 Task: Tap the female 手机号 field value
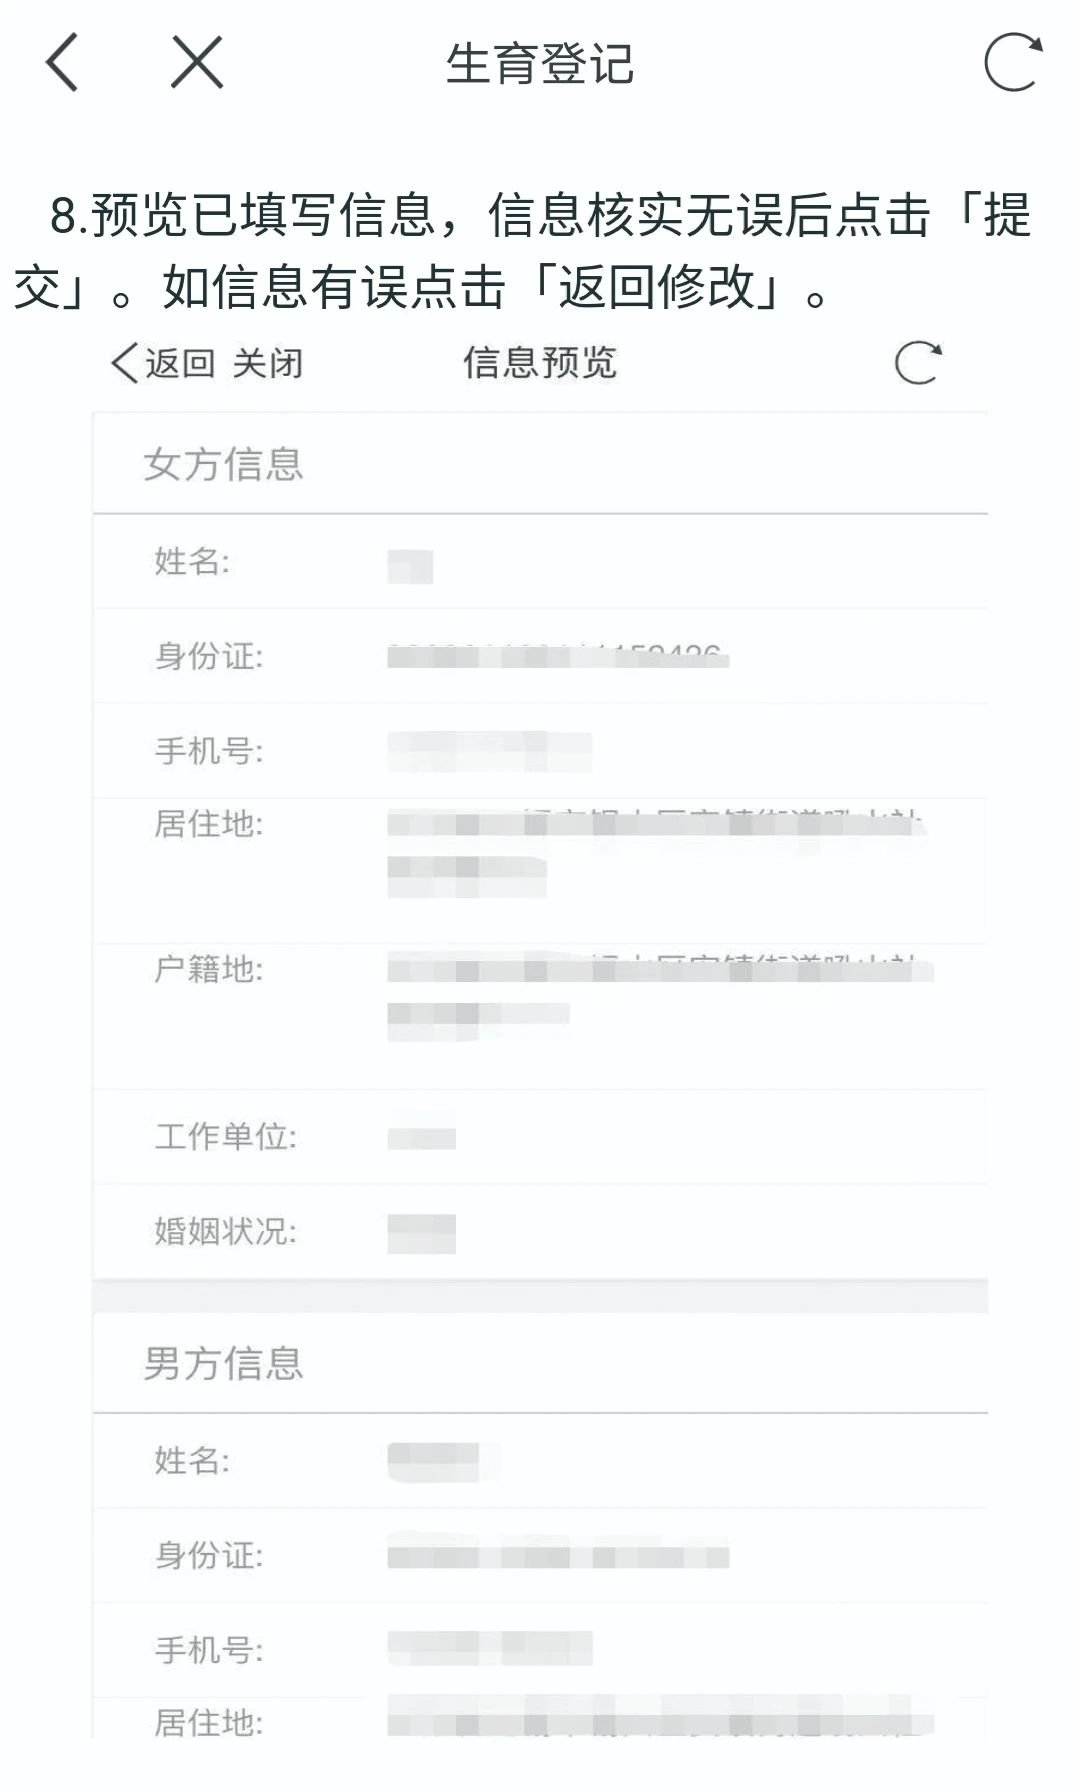pos(490,752)
